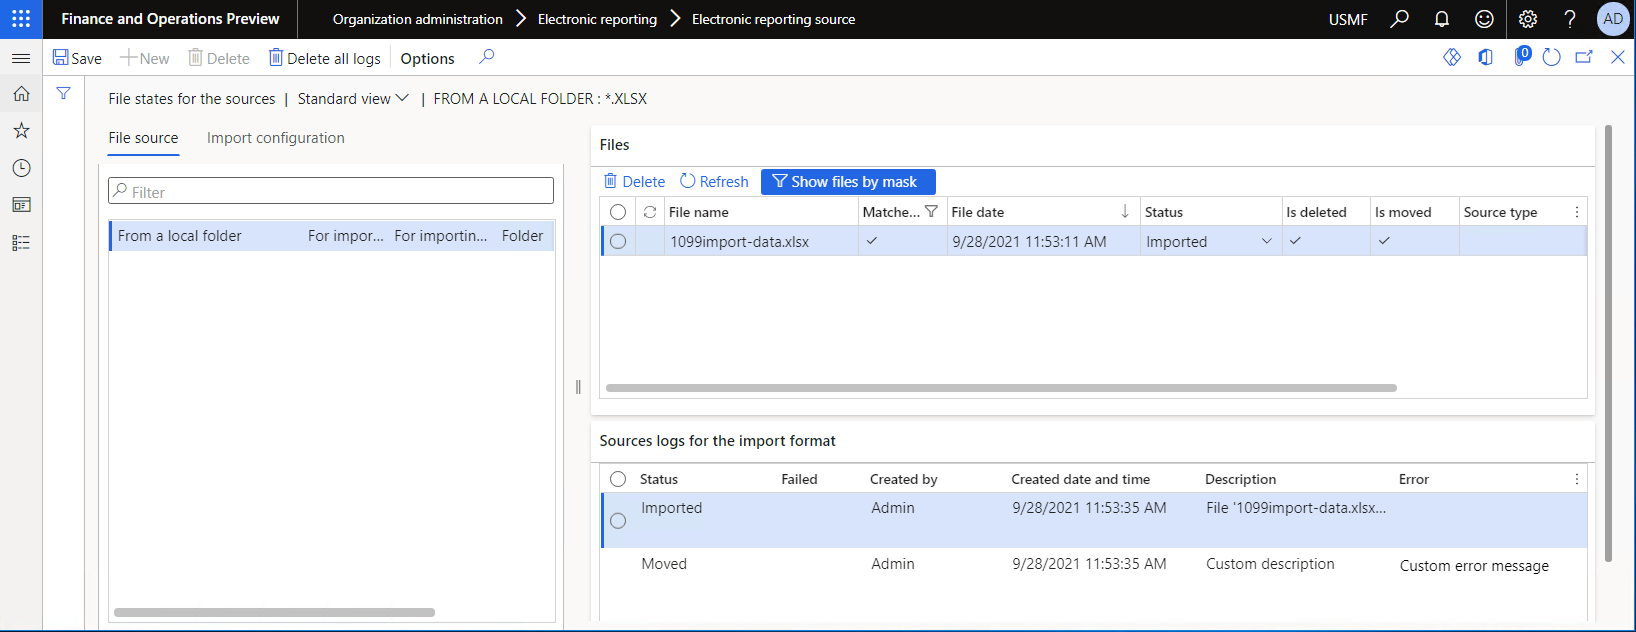Select all rows in source logs grid

tap(618, 479)
